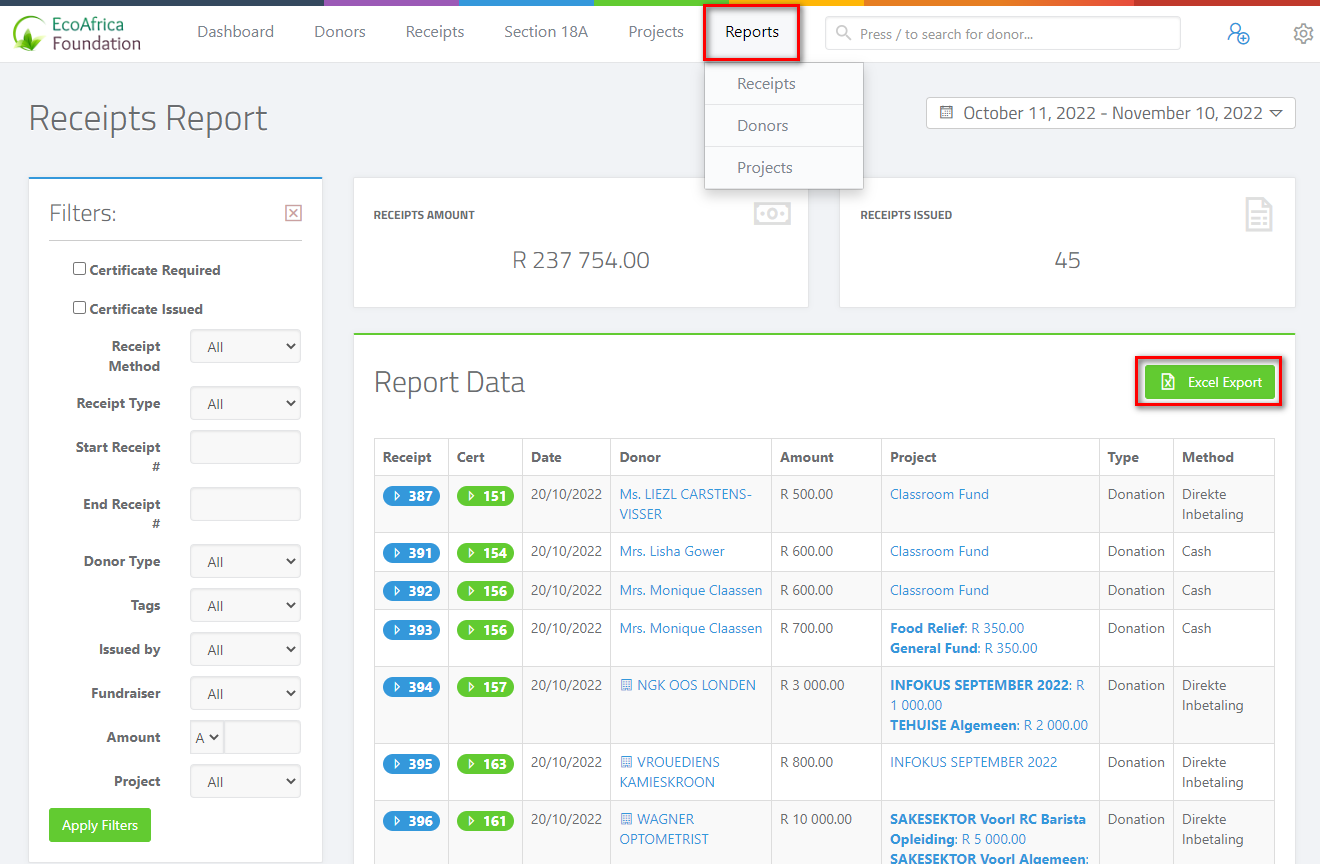Viewport: 1320px width, 864px height.
Task: Expand receipt badge 387 details
Action: click(411, 494)
